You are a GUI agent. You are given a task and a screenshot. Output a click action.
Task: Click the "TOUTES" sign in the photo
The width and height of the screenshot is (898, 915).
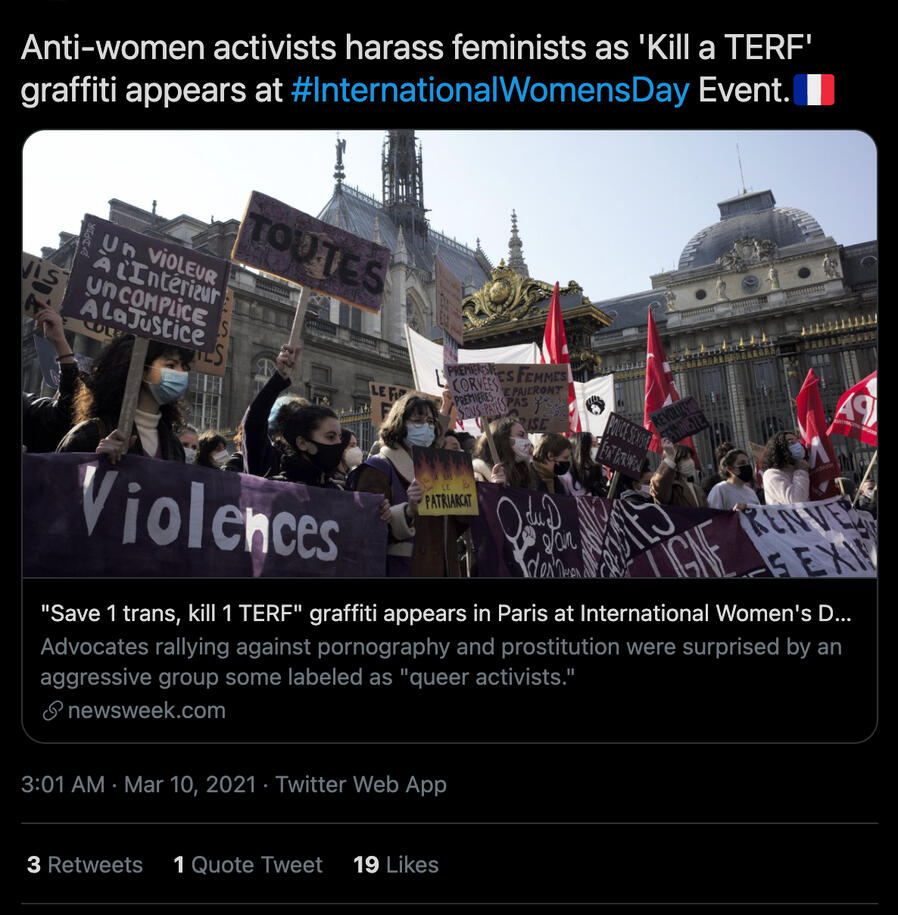(311, 252)
